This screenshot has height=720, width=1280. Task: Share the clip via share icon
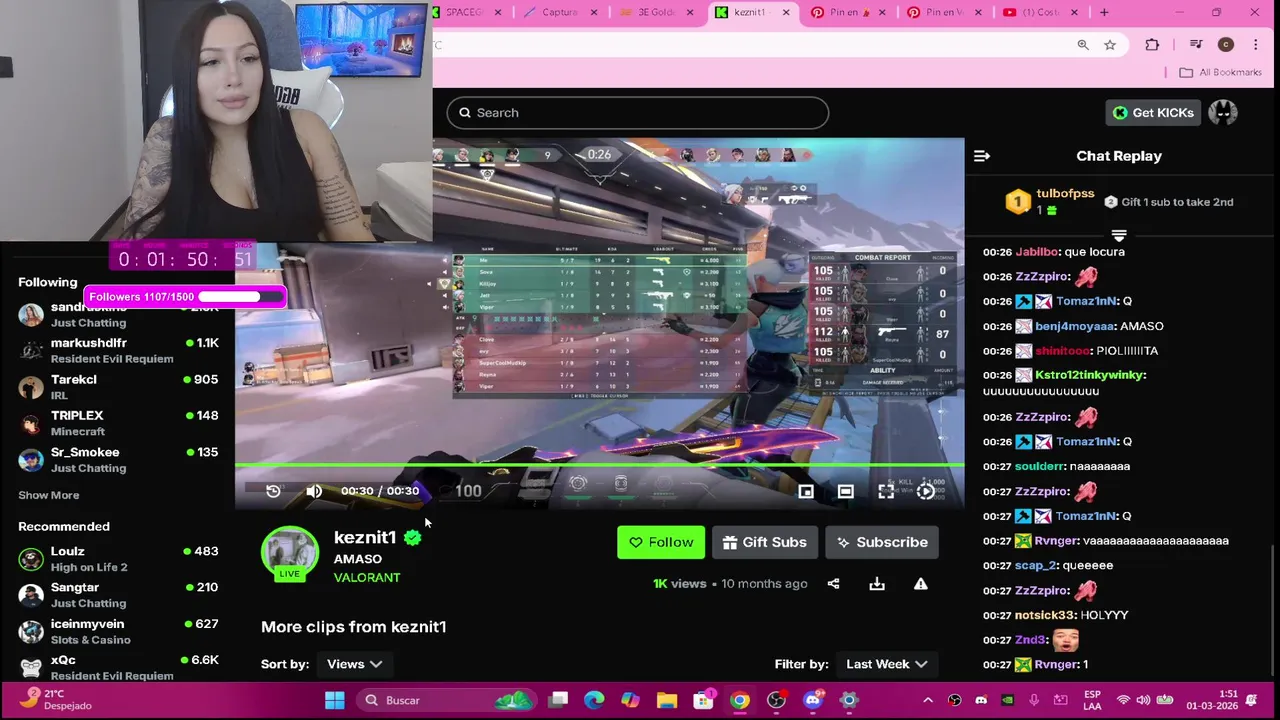[833, 584]
